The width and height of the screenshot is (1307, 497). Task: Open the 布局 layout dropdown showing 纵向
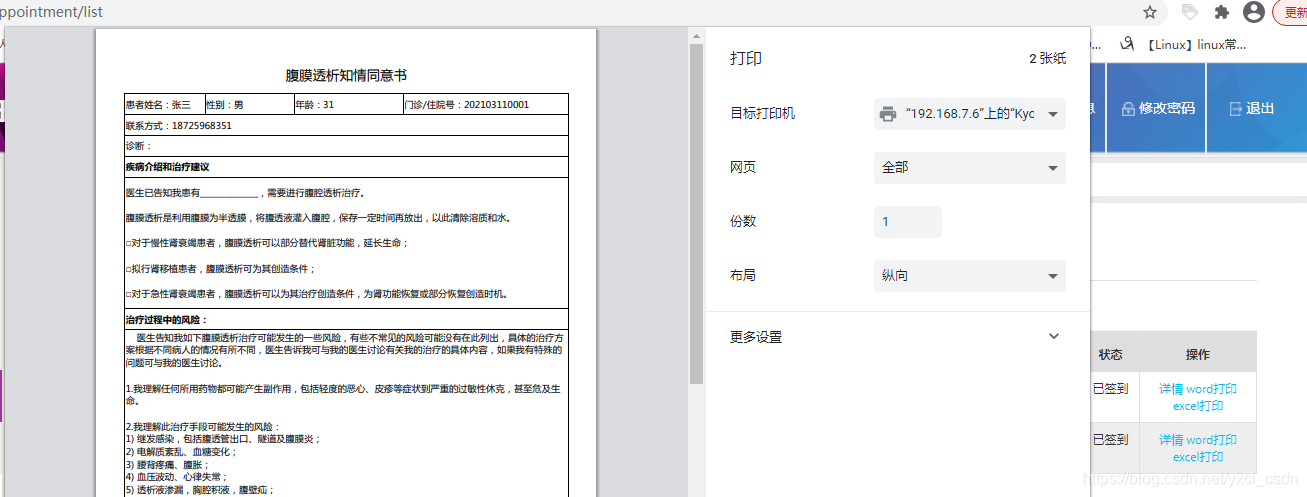coord(970,276)
